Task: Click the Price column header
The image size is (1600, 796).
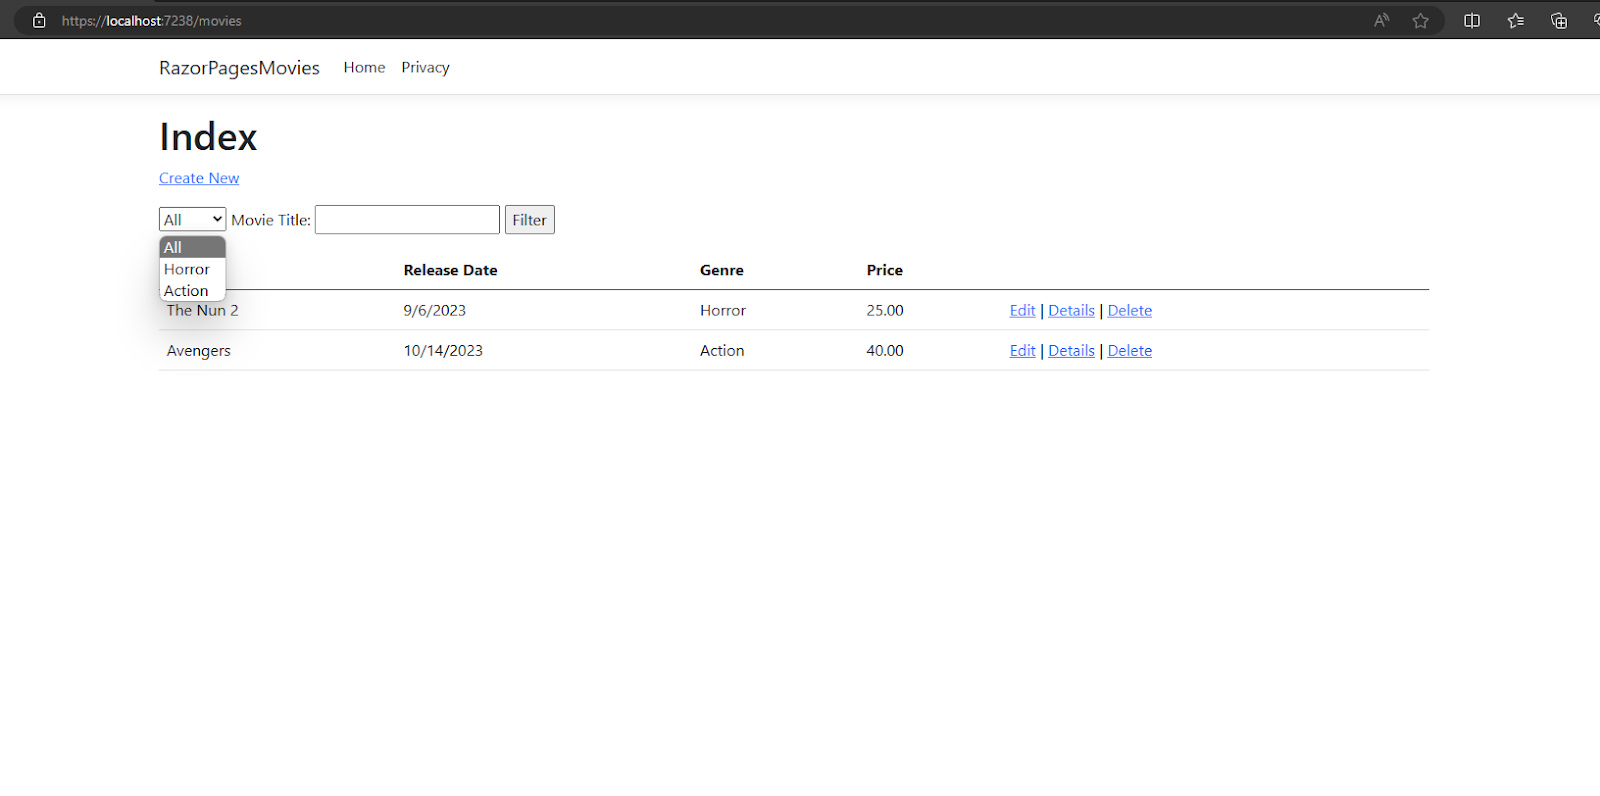Action: 884,270
